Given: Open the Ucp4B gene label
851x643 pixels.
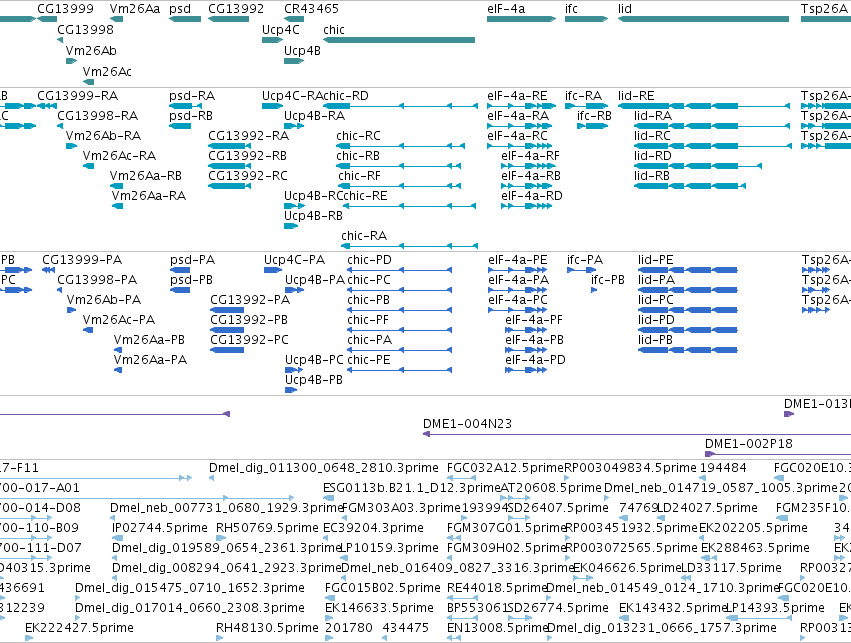Looking at the screenshot, I should [x=302, y=50].
